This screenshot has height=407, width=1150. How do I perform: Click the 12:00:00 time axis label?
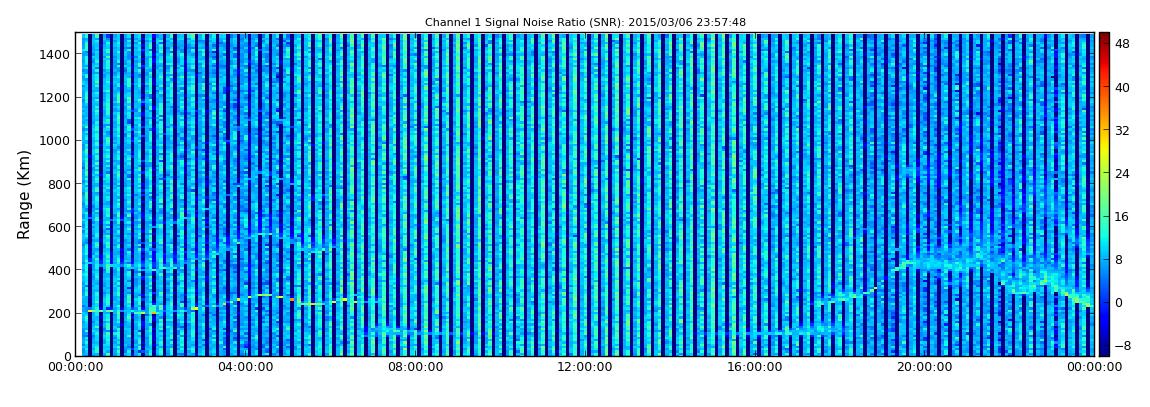585,367
